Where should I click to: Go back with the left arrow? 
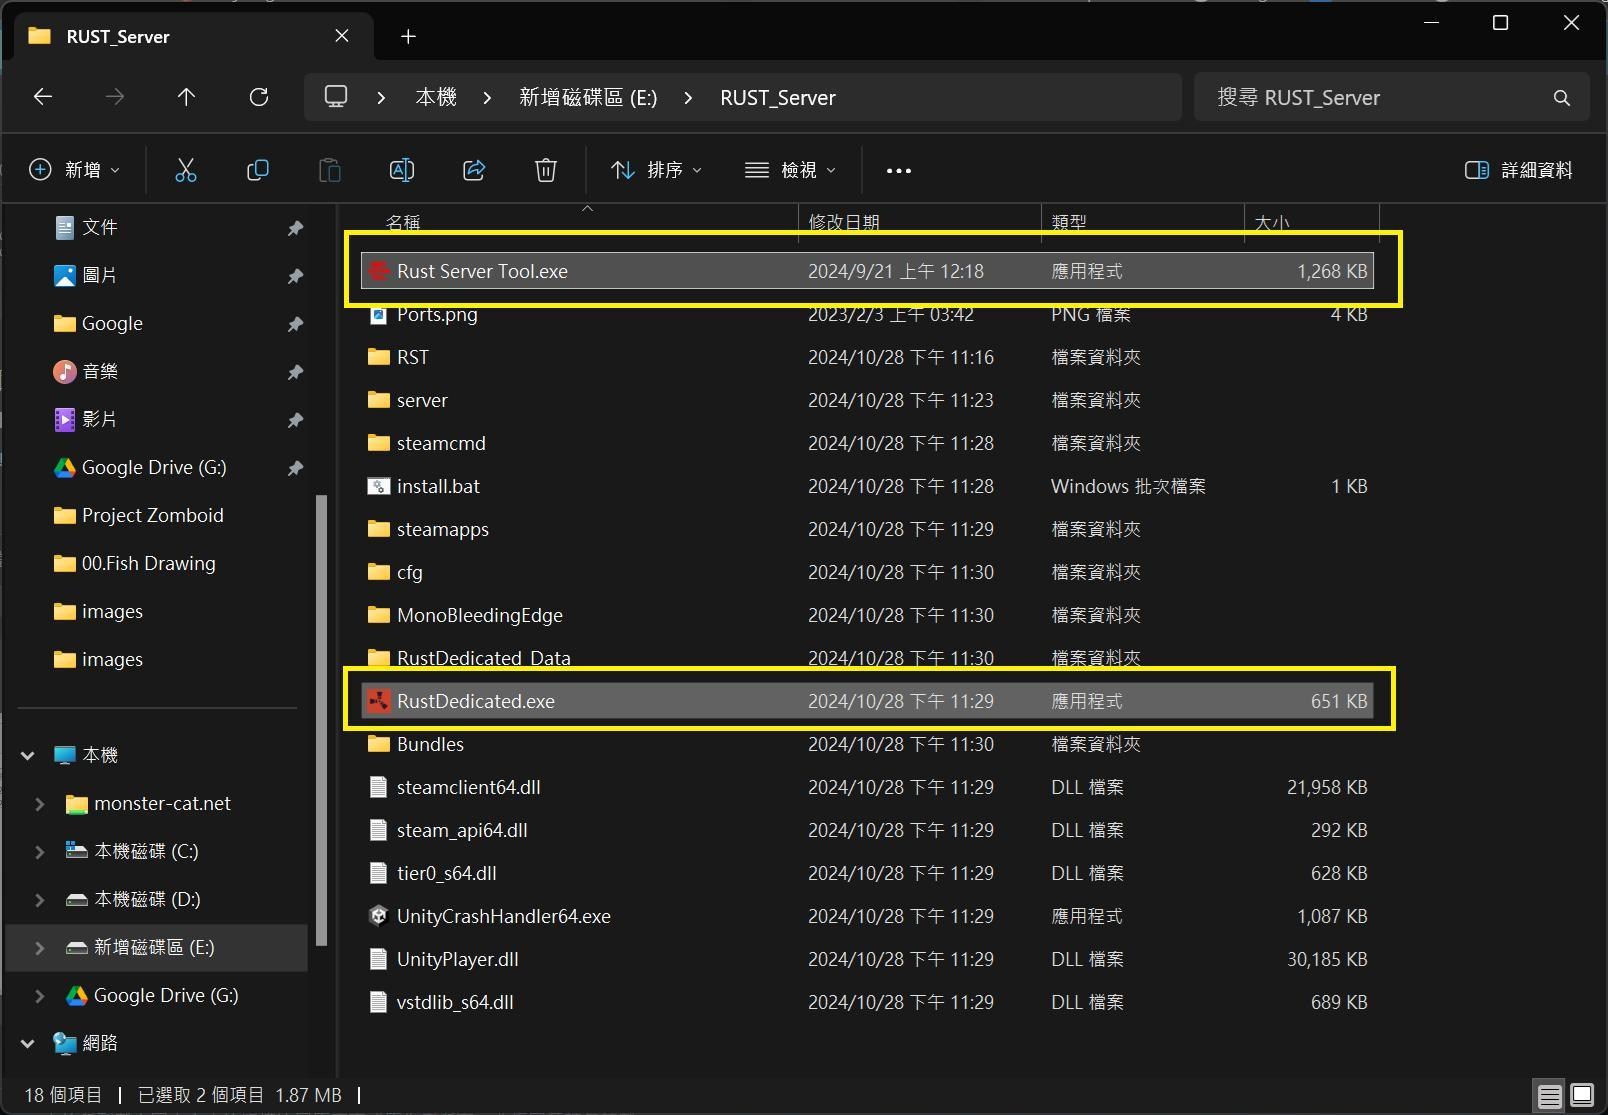point(42,97)
